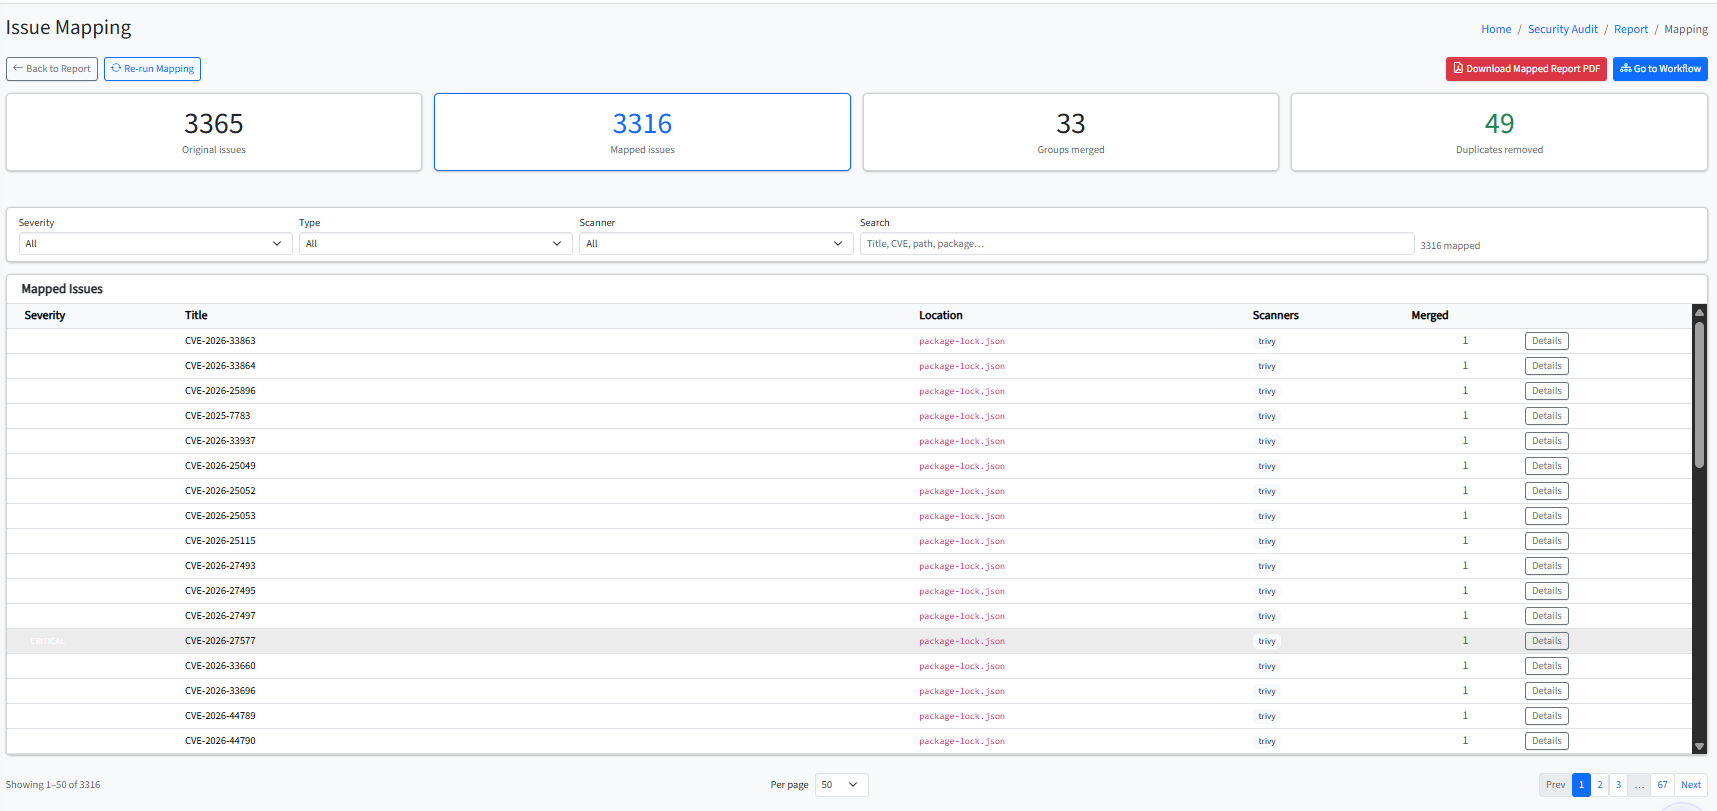Click the Scanners column header

click(1275, 315)
